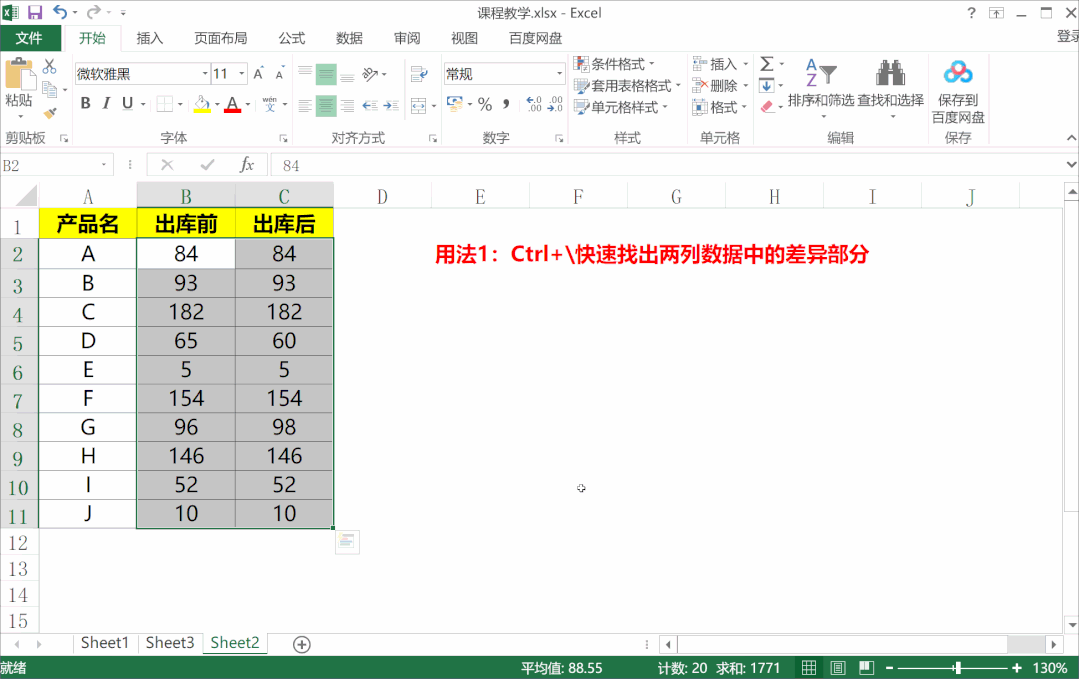Switch to the 百度网盘 tab
The image size is (1079, 679).
(535, 38)
